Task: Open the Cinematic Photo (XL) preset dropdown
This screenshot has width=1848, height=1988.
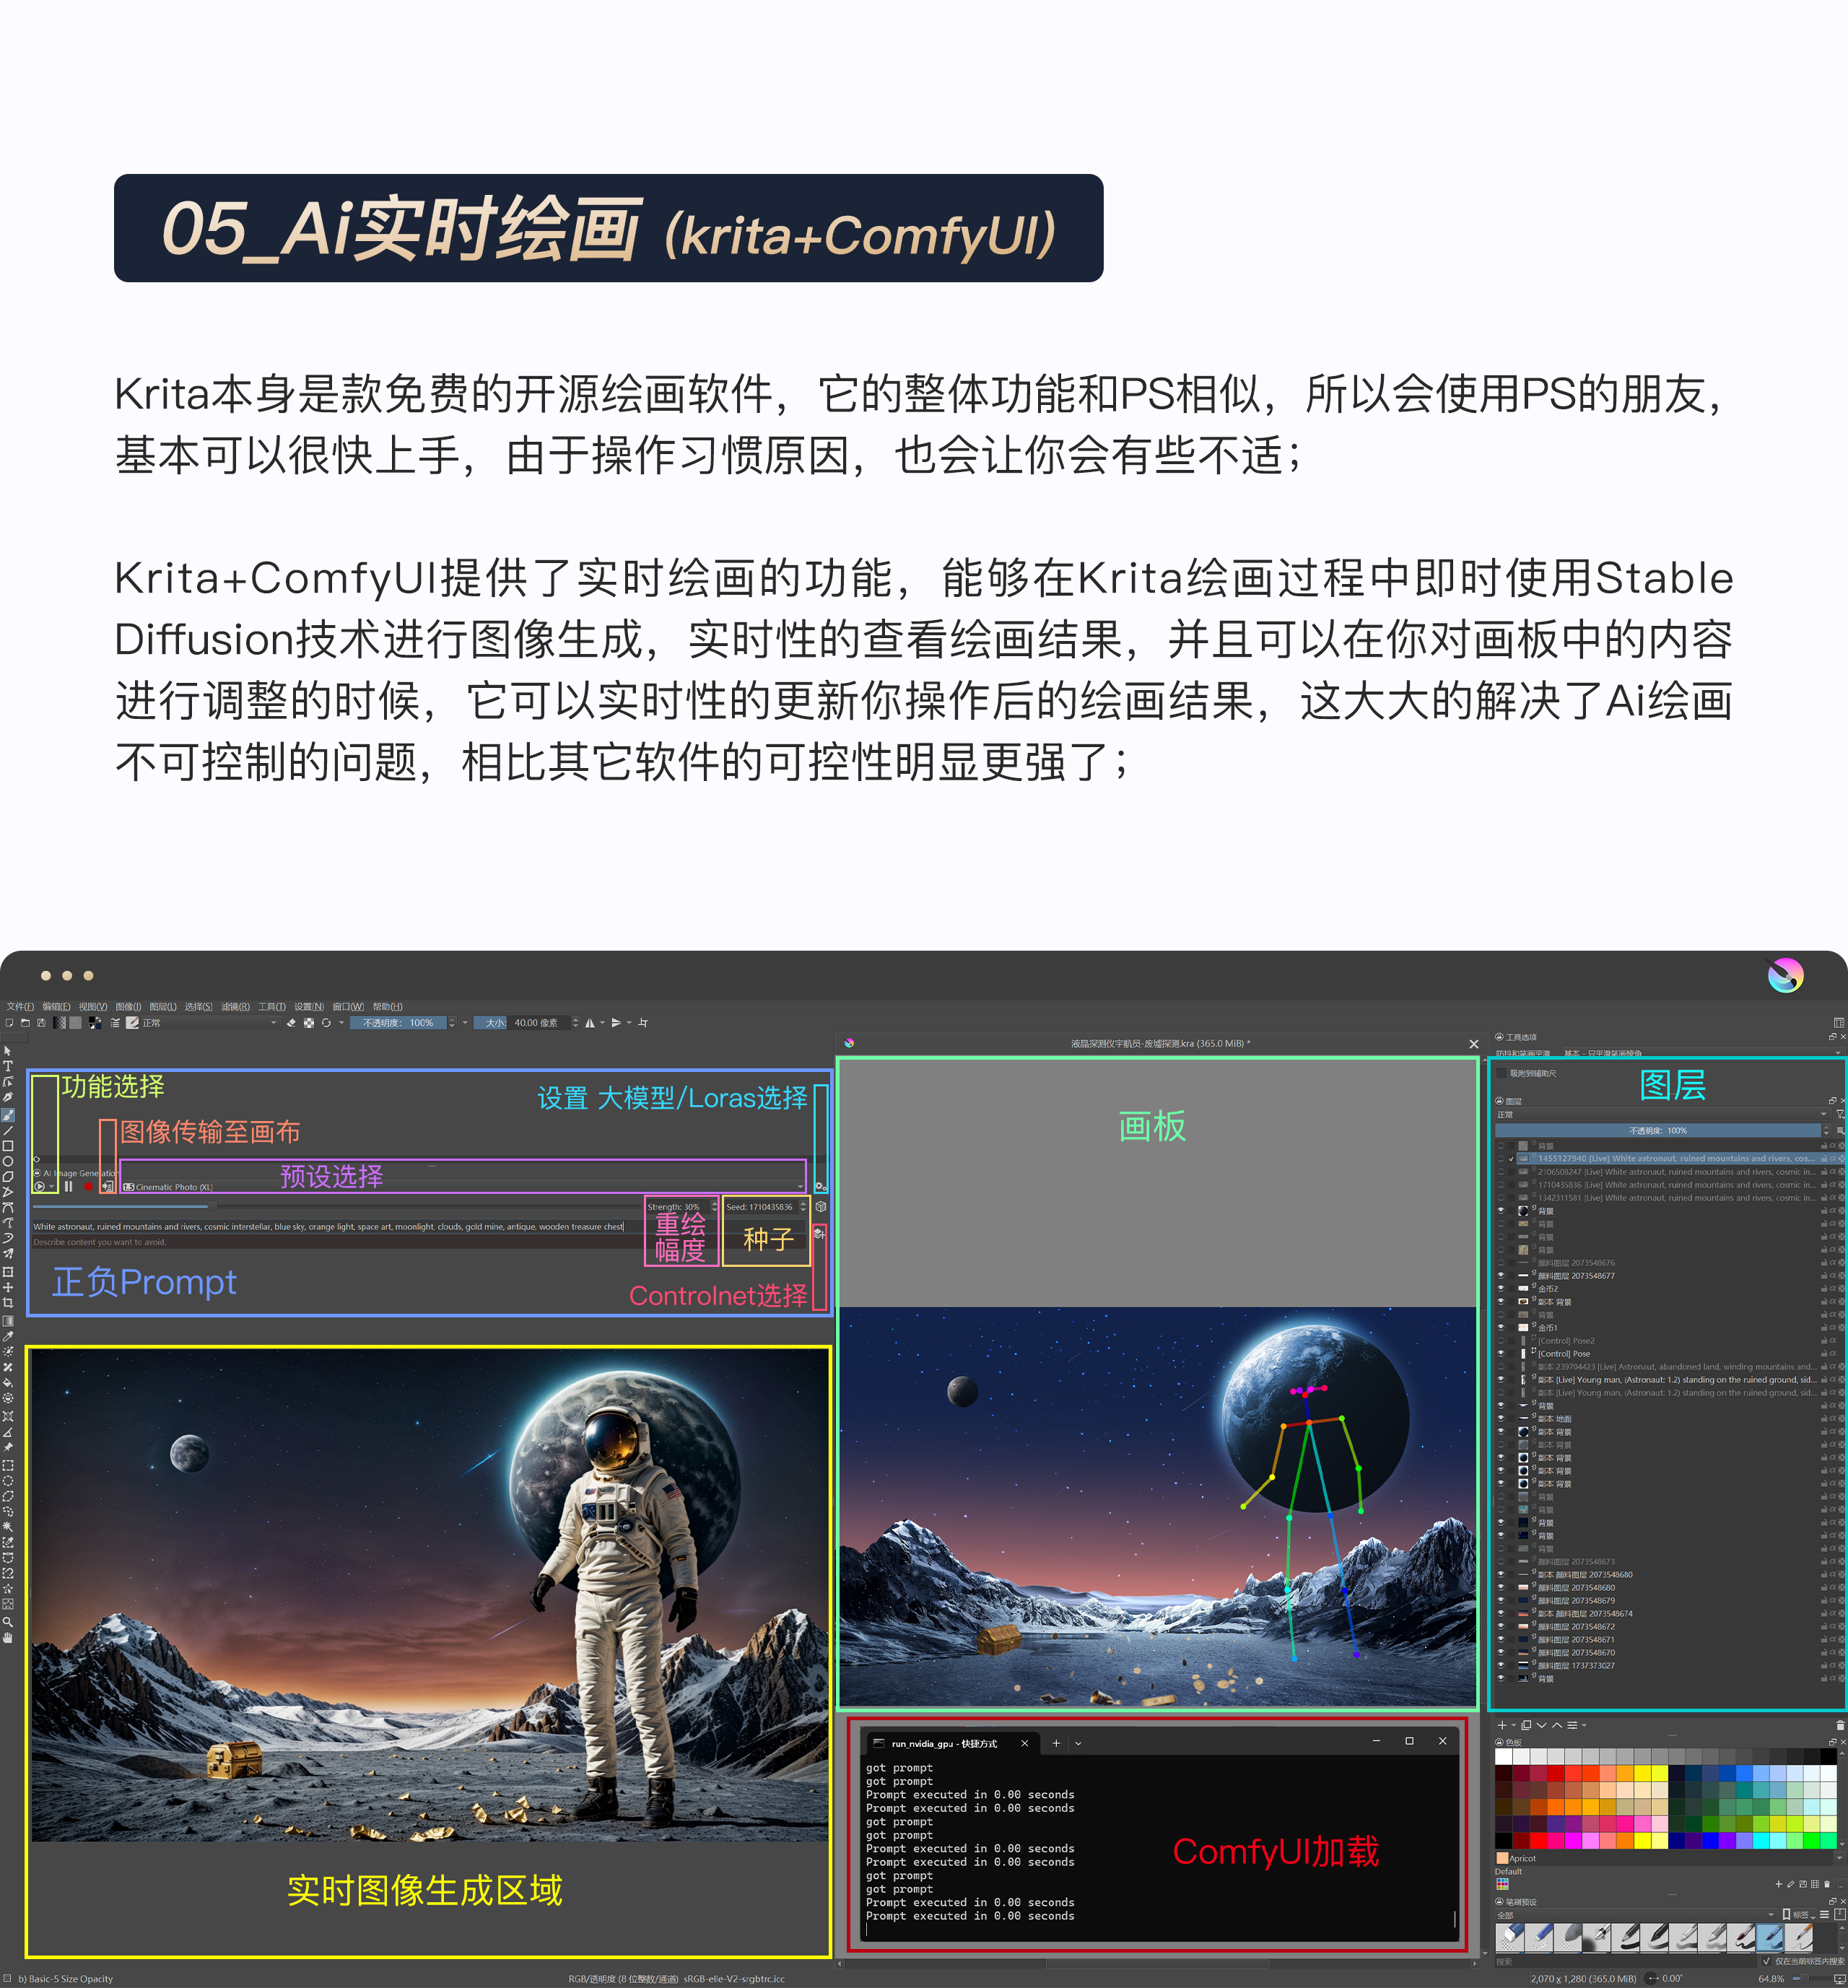Action: point(463,1187)
